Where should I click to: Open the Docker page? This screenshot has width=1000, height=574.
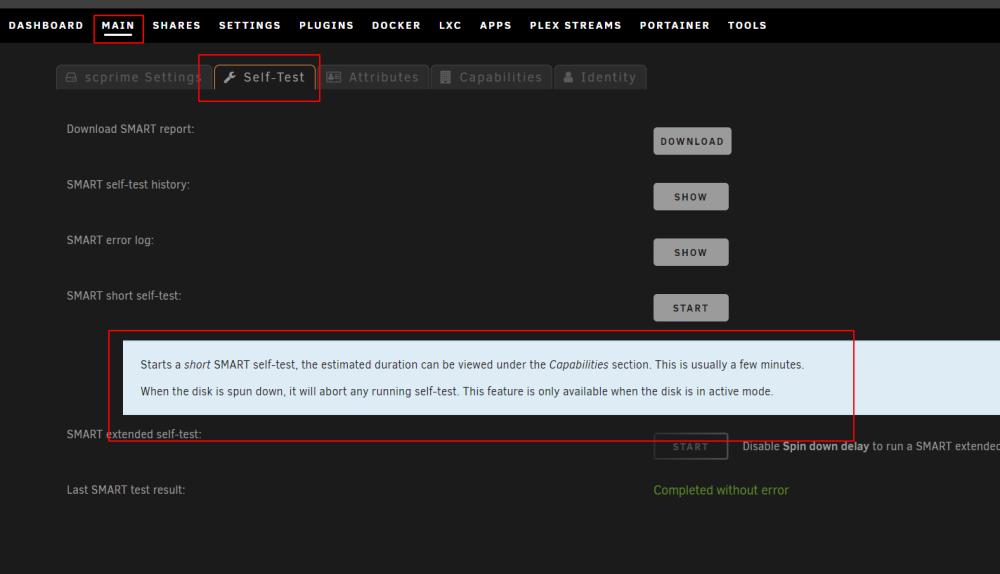point(396,26)
